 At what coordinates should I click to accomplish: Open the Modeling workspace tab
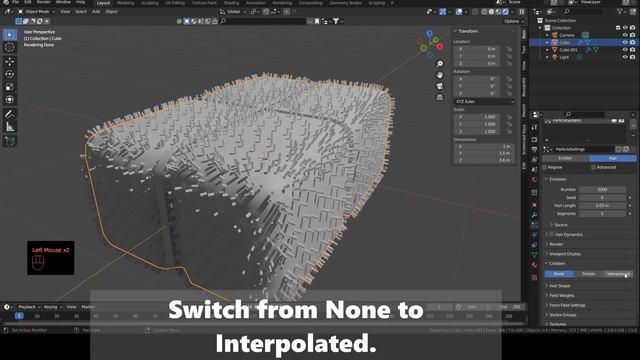tap(125, 3)
